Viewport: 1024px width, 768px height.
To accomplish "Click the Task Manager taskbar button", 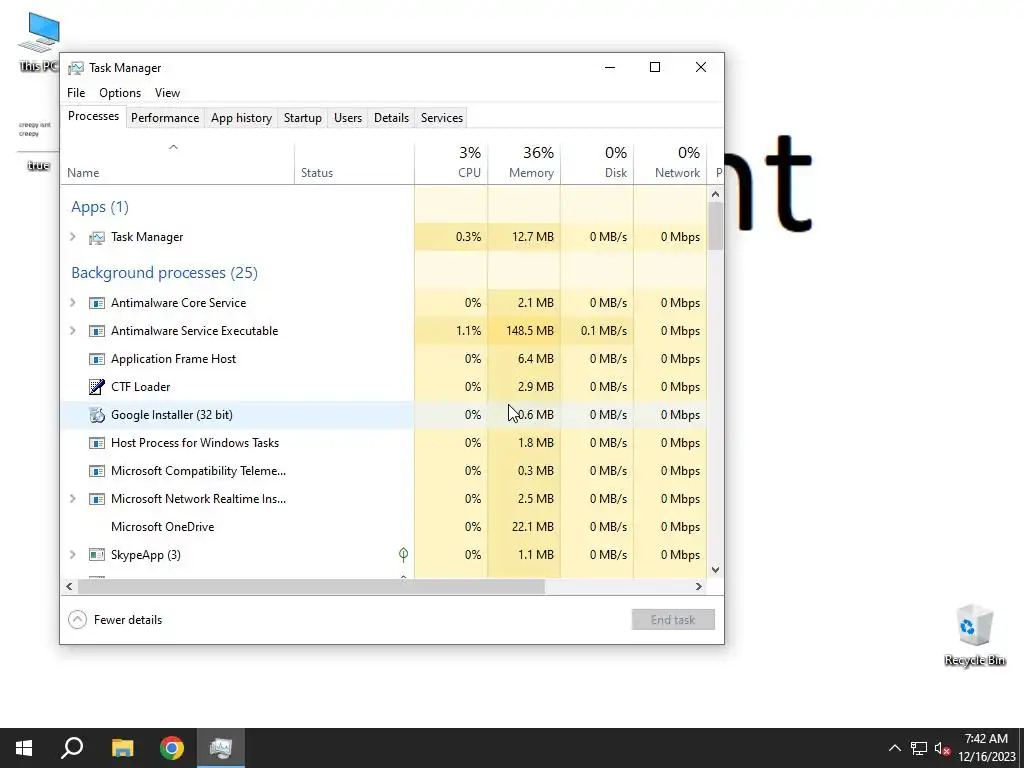I will point(221,748).
